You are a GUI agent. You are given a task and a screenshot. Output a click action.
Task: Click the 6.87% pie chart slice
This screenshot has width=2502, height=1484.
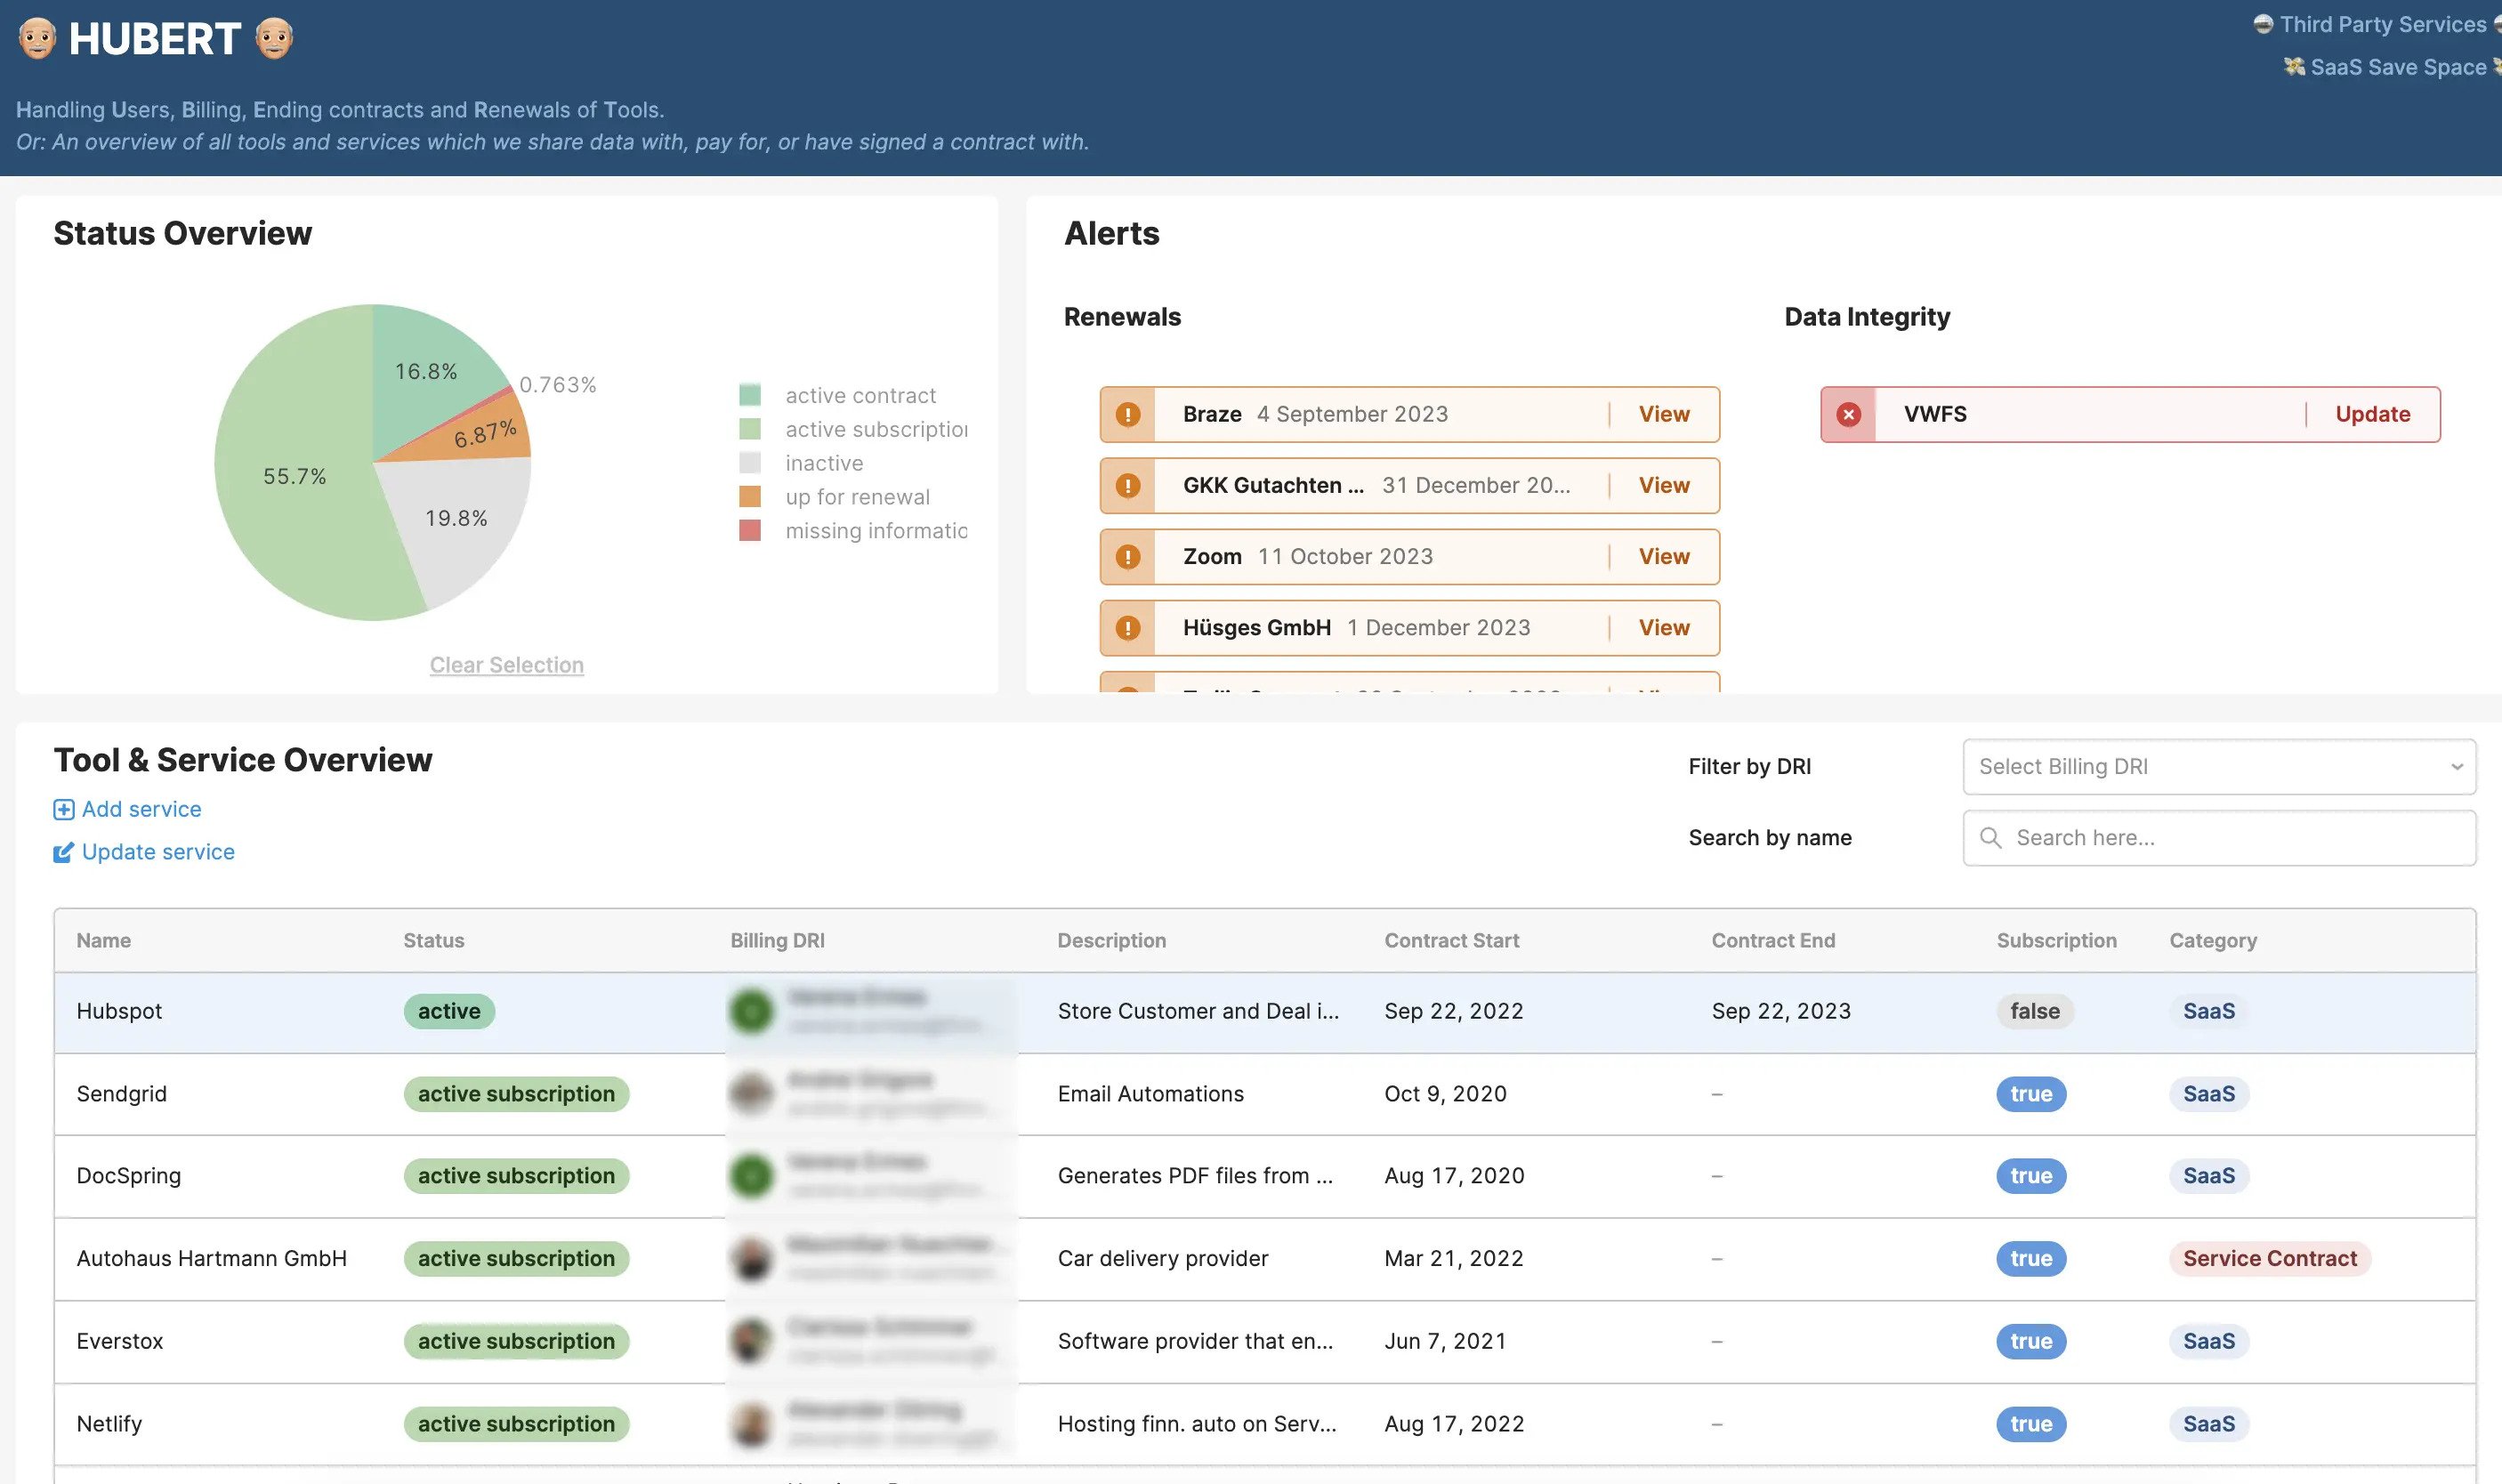[x=485, y=435]
